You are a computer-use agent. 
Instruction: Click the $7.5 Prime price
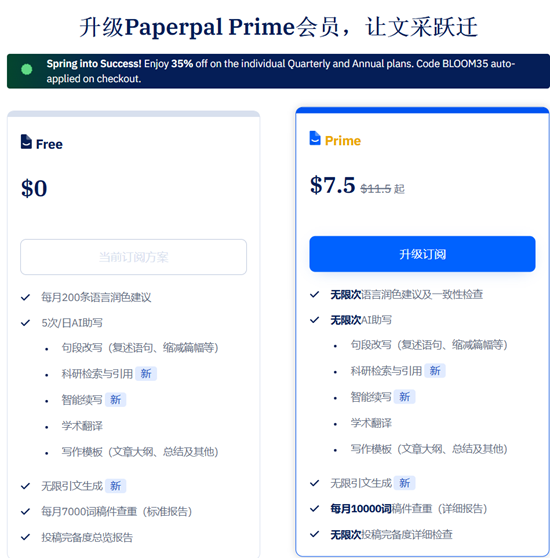click(333, 185)
